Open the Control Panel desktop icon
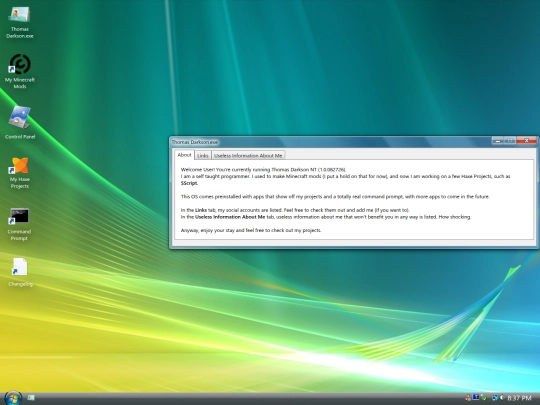Image resolution: width=540 pixels, height=405 pixels. (20, 123)
